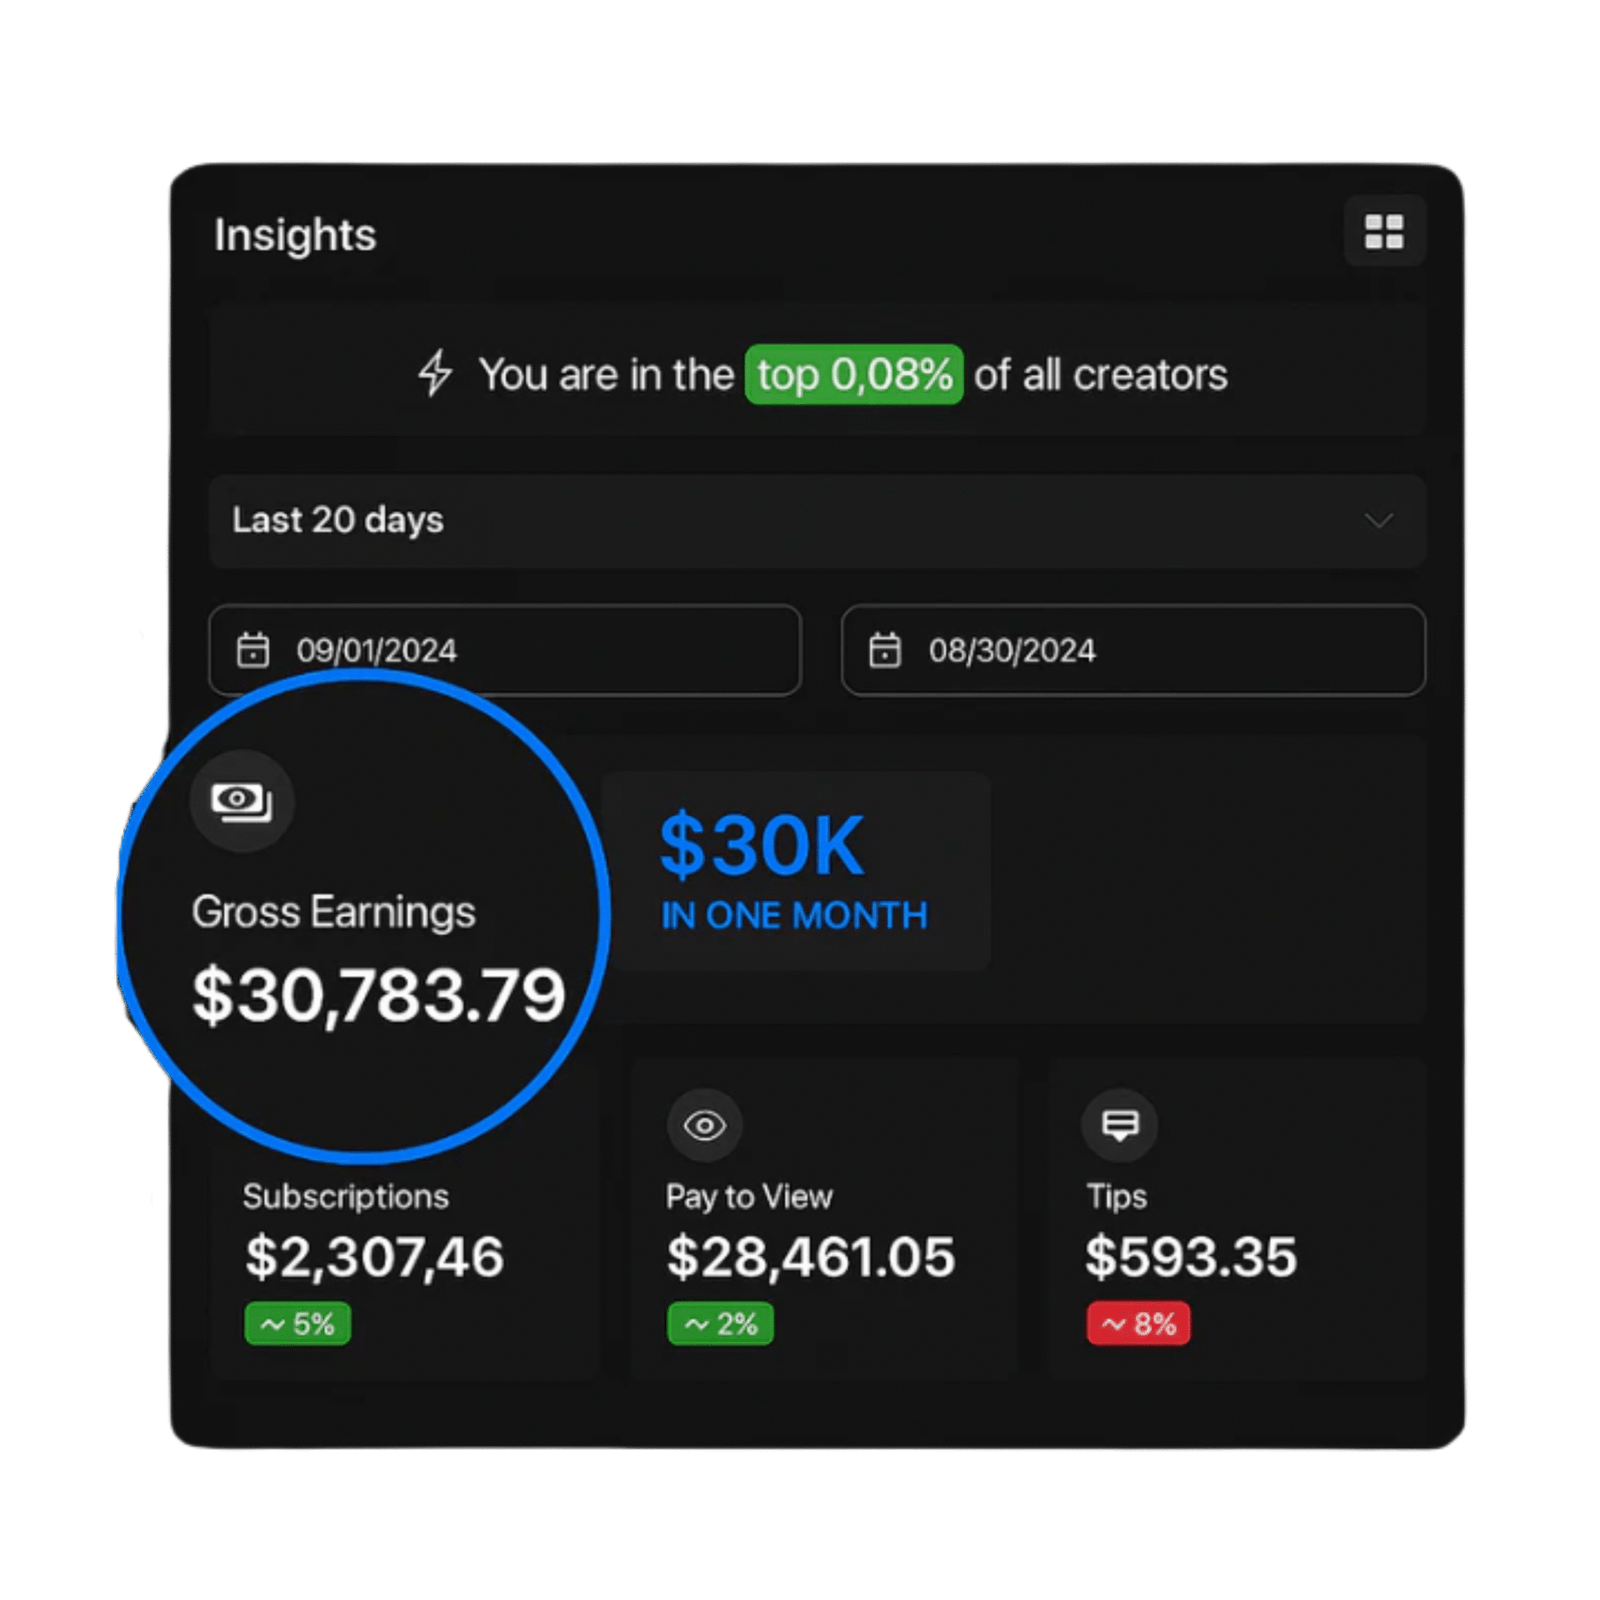Screen dimensions: 1600x1600
Task: Click the message icon above Tips
Action: (1120, 1126)
